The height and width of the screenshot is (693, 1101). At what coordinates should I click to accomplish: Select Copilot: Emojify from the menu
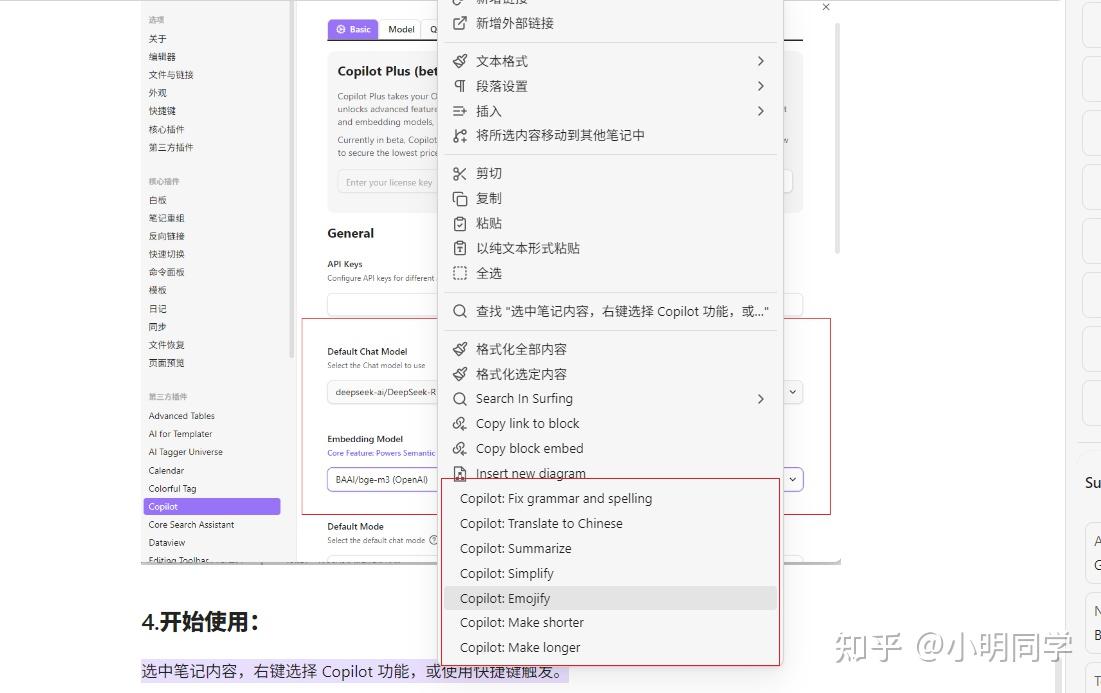pos(506,597)
